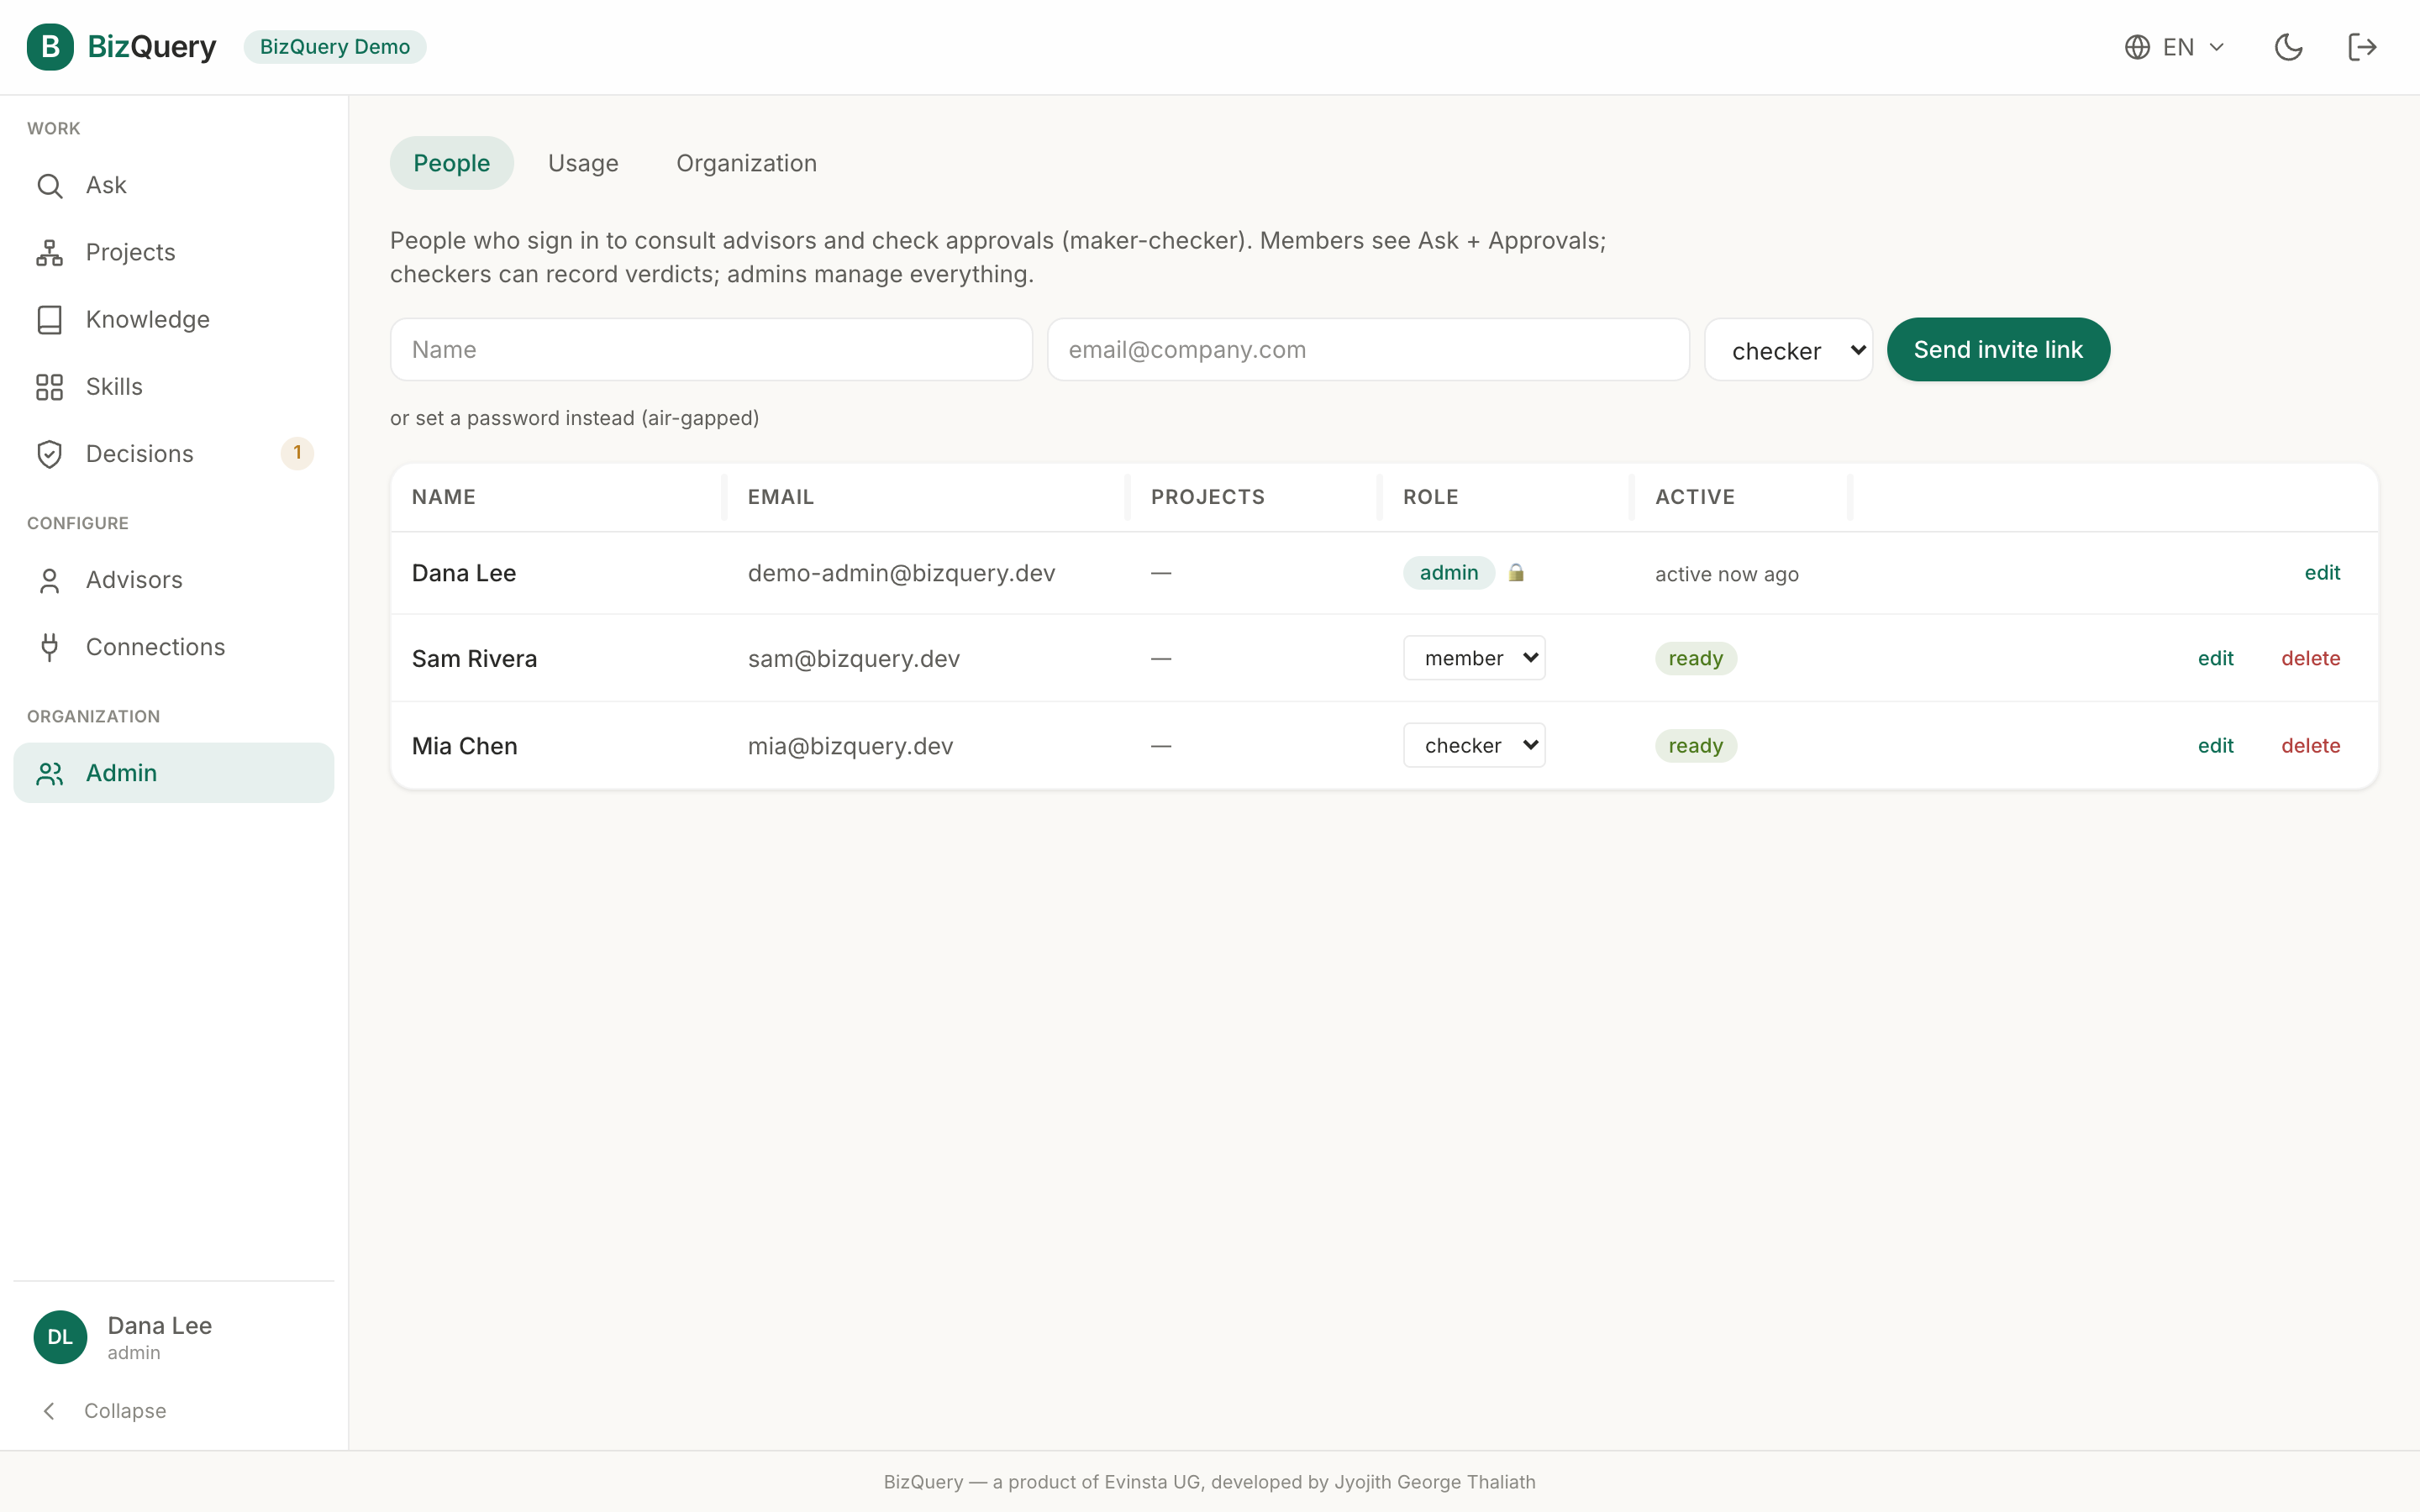Image resolution: width=2420 pixels, height=1512 pixels.
Task: Click the Connections plug icon
Action: click(x=49, y=648)
